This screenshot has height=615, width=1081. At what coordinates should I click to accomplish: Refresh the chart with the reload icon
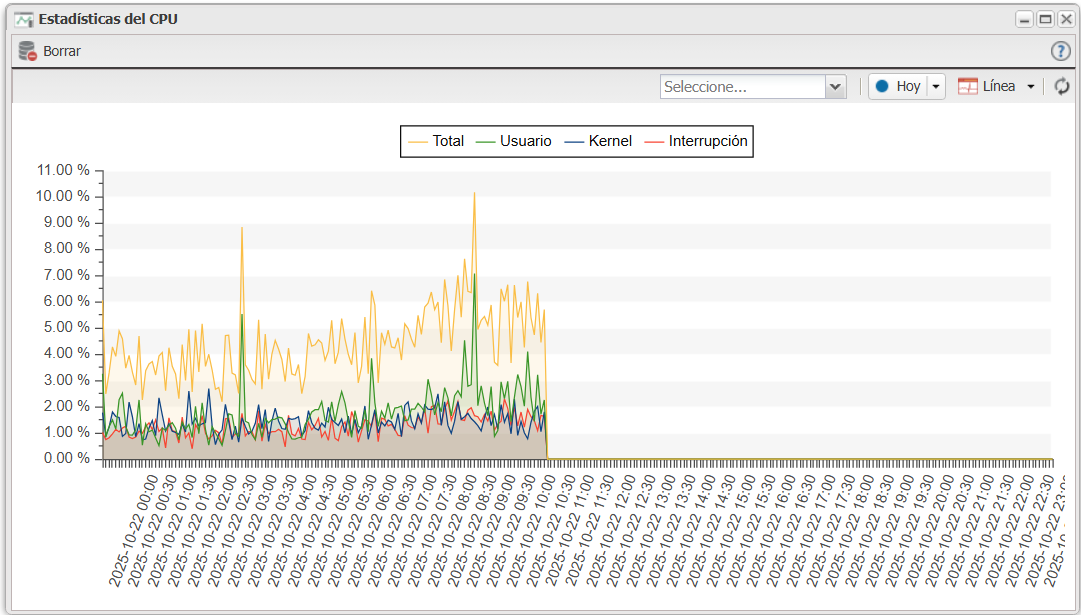click(1062, 87)
